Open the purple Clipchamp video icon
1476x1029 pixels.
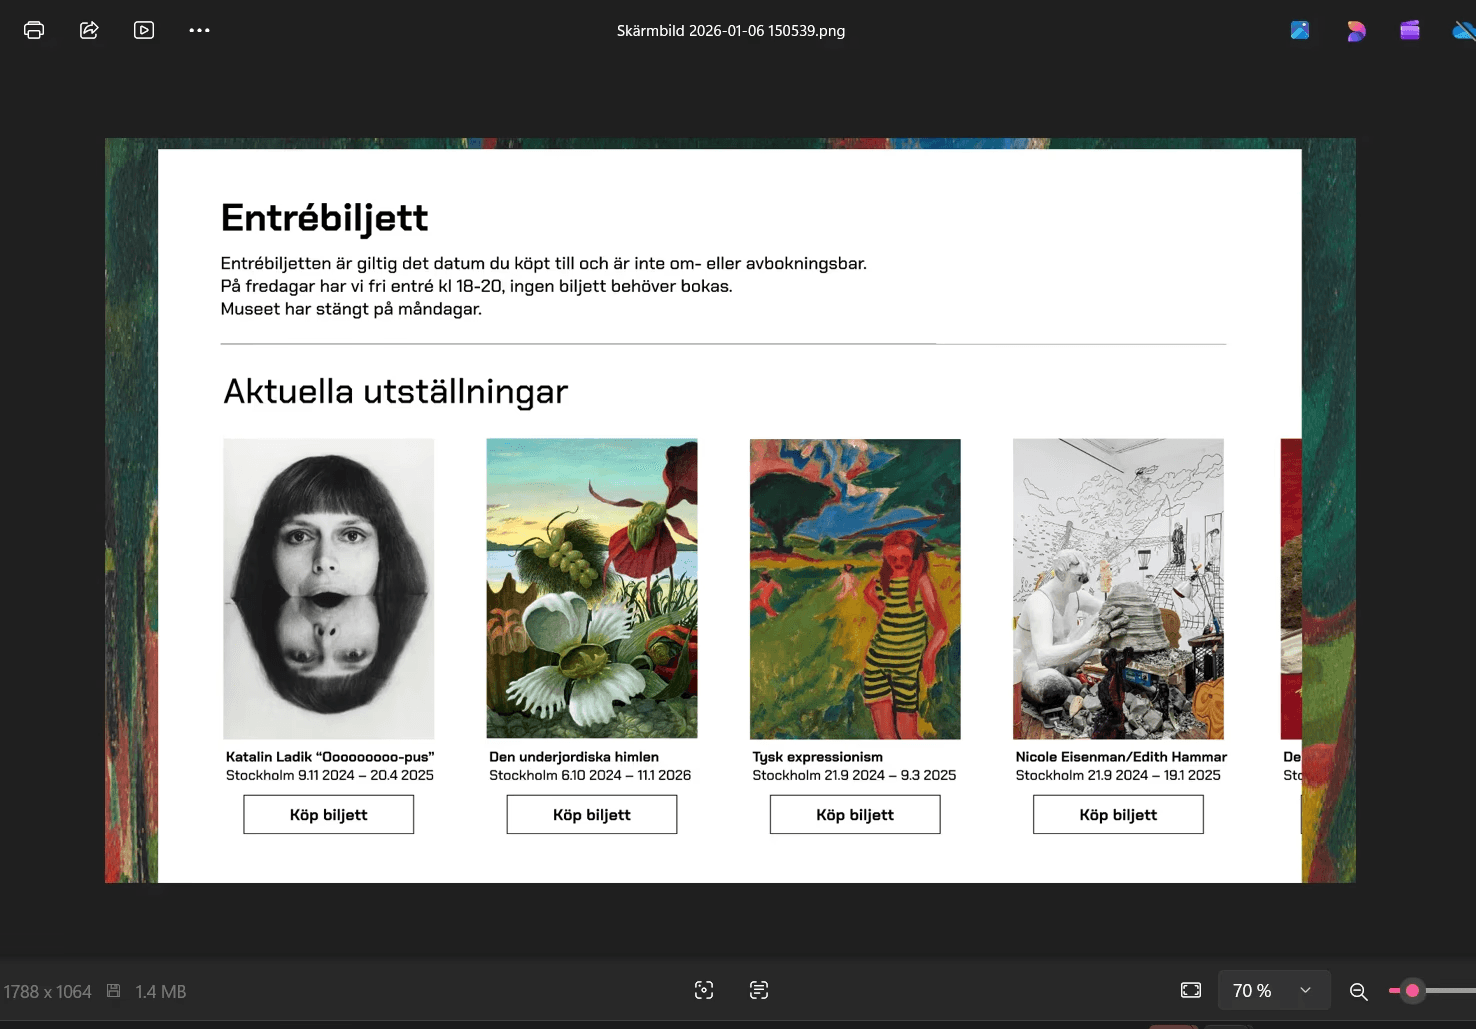(1410, 30)
